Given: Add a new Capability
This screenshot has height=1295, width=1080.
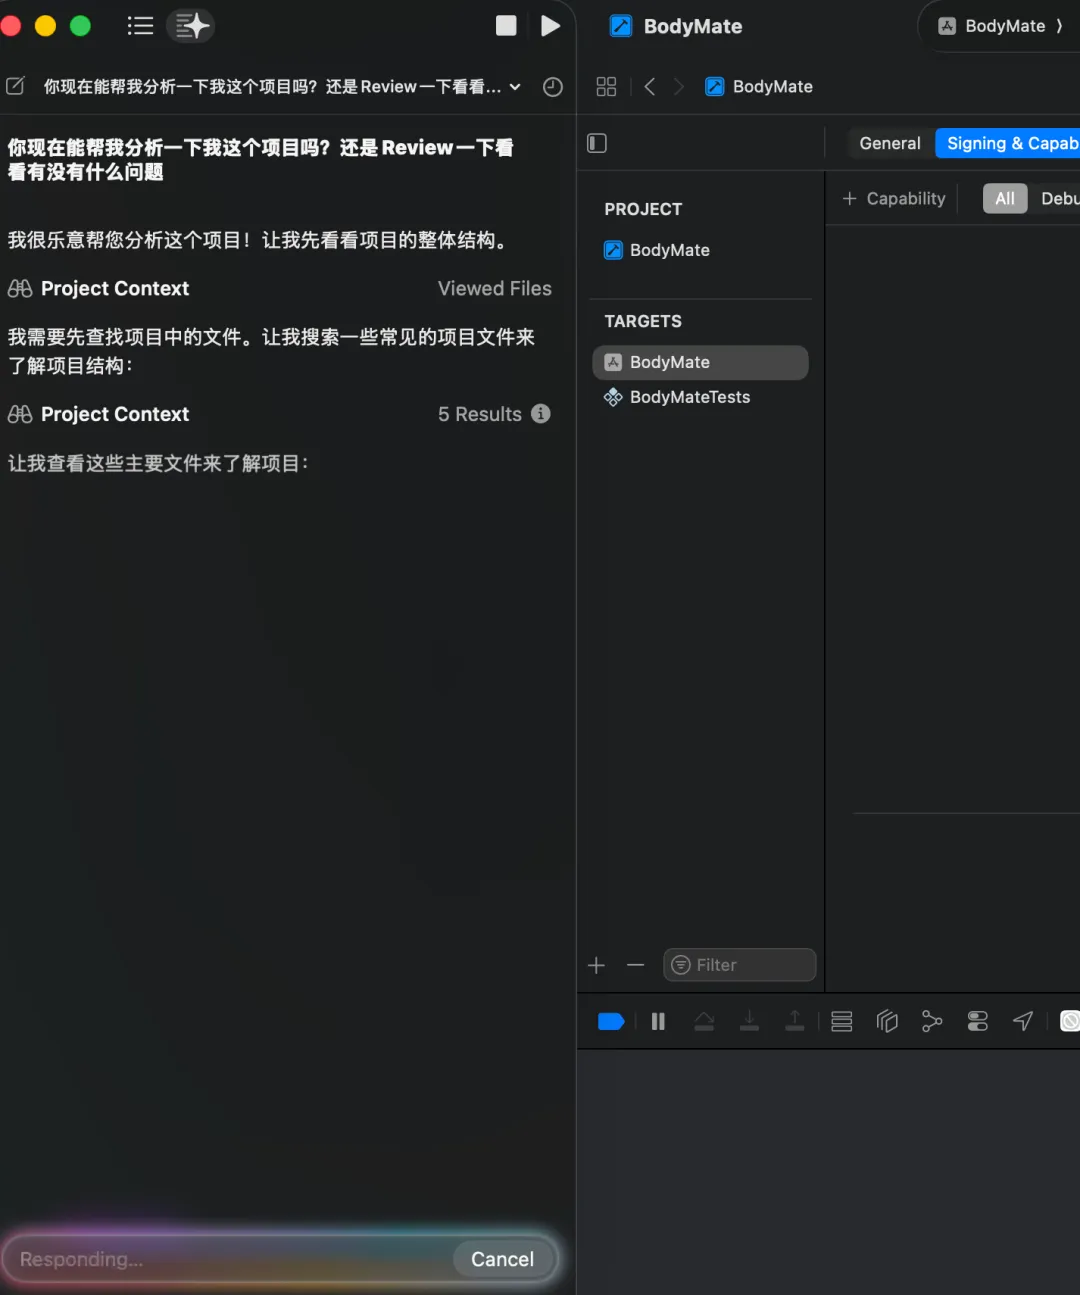Looking at the screenshot, I should pyautogui.click(x=893, y=199).
